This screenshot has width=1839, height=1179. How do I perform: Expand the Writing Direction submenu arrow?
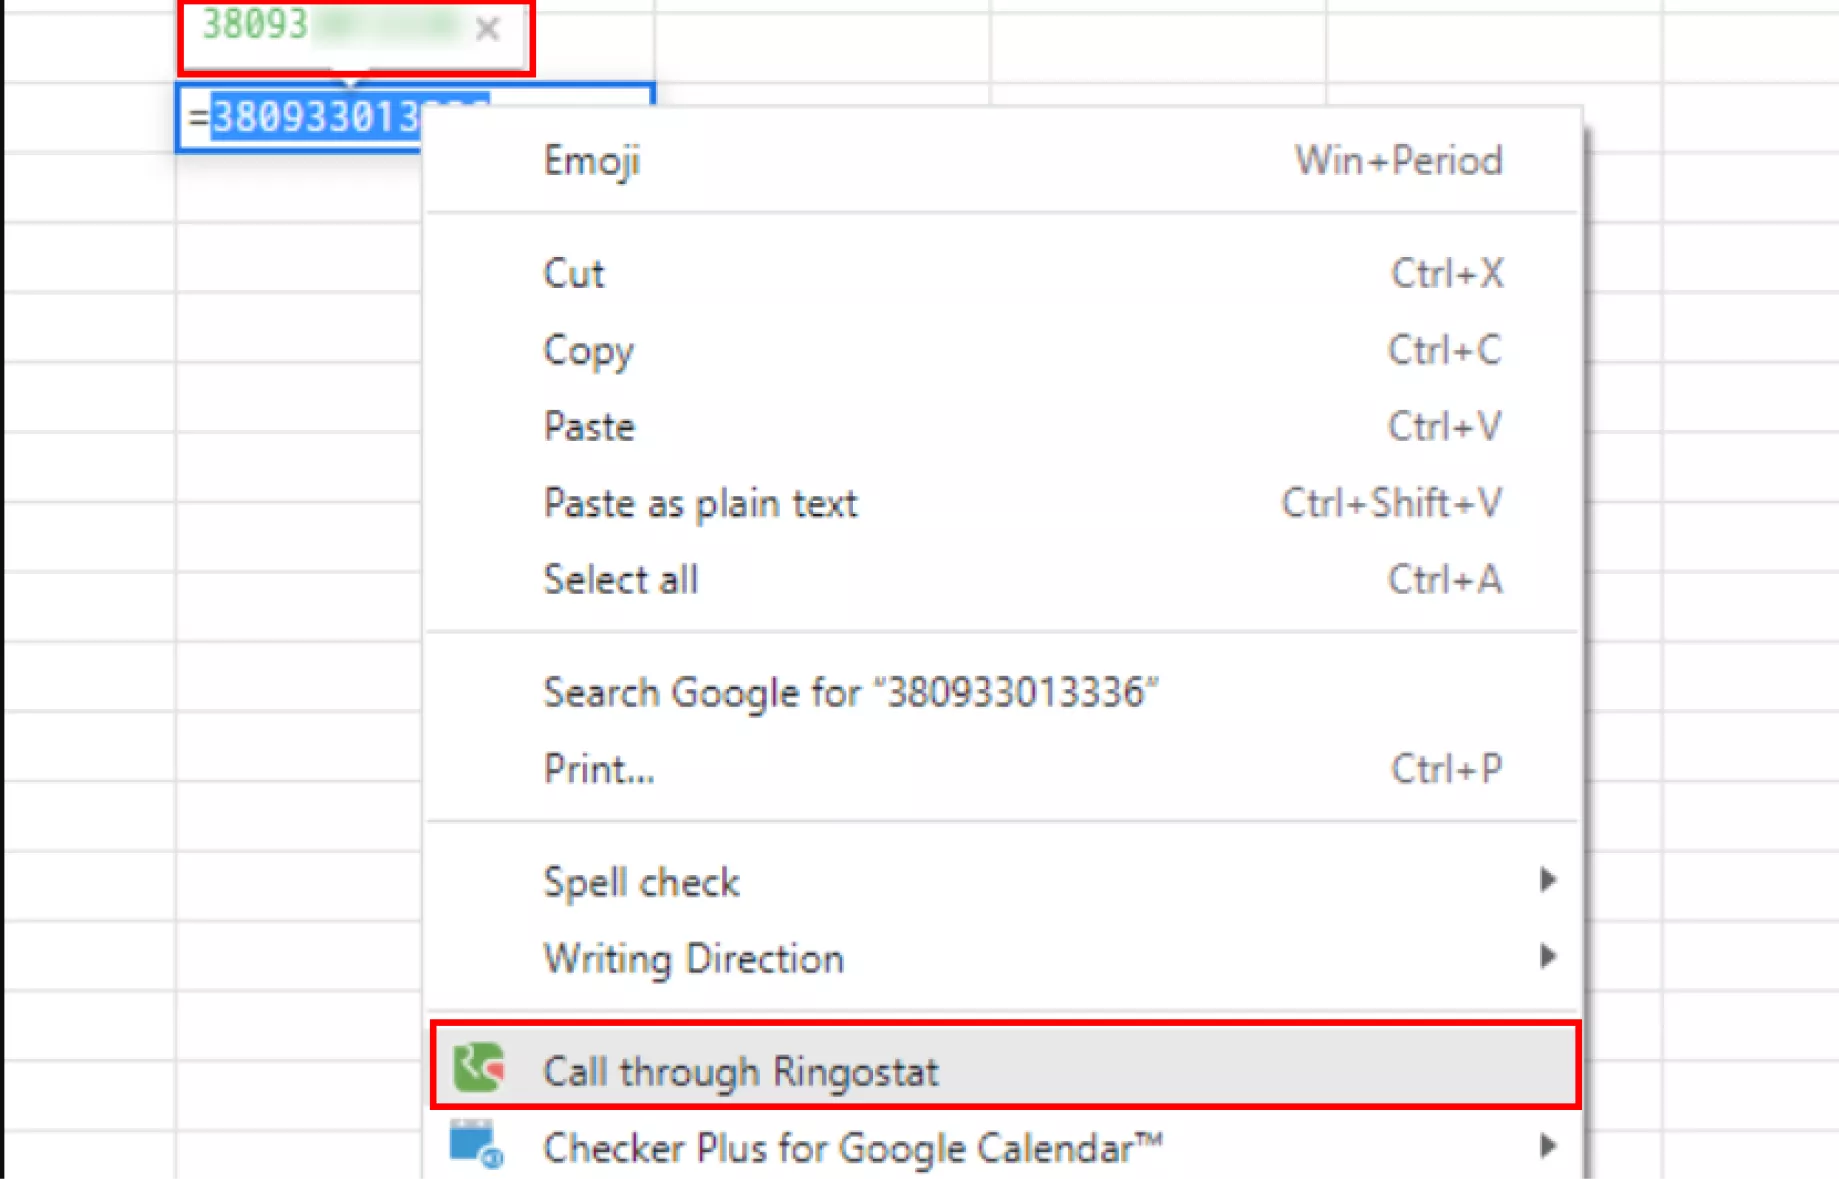1548,957
